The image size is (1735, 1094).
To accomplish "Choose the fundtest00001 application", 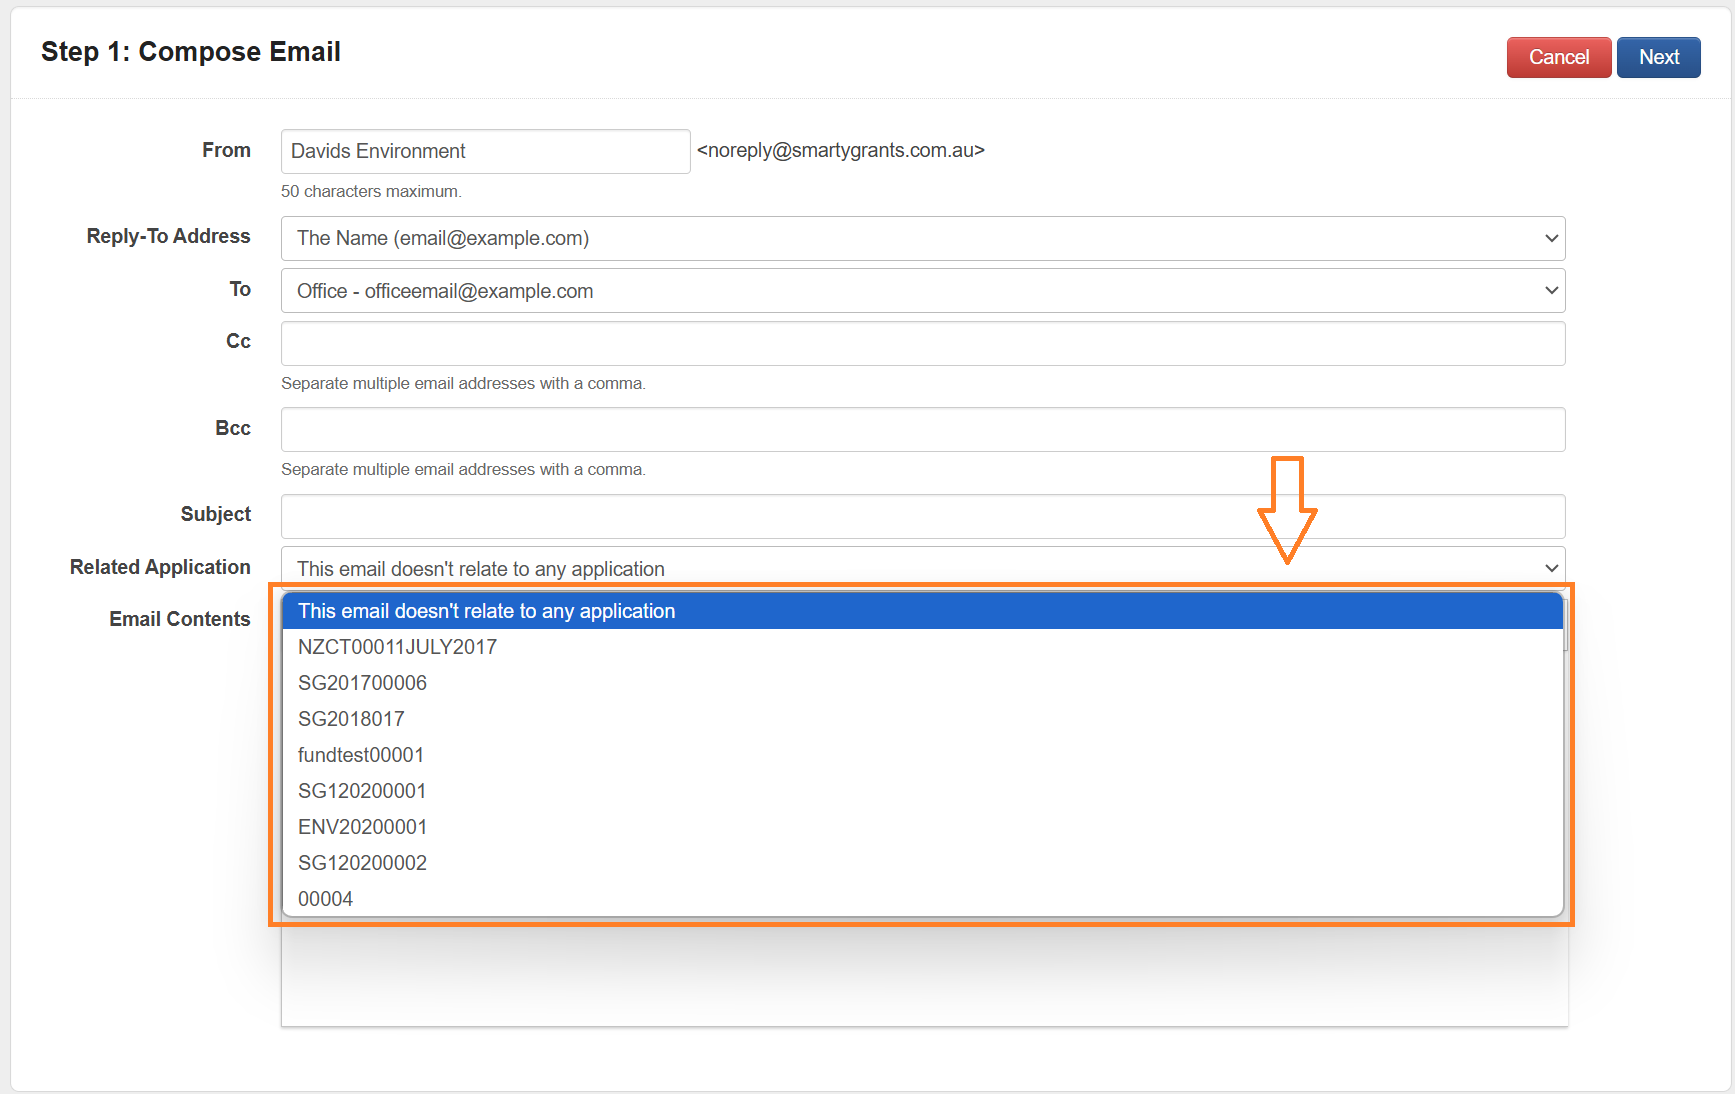I will (x=360, y=755).
